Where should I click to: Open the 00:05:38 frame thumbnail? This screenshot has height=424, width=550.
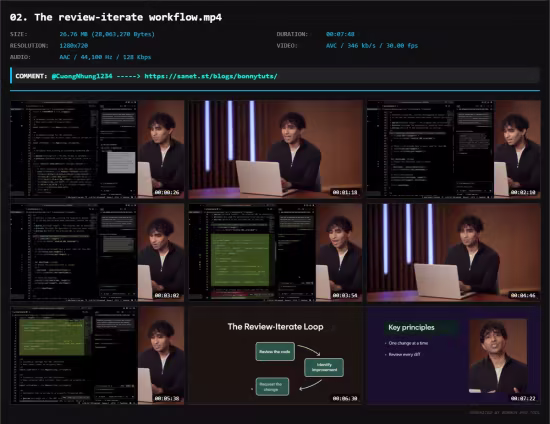(97, 356)
